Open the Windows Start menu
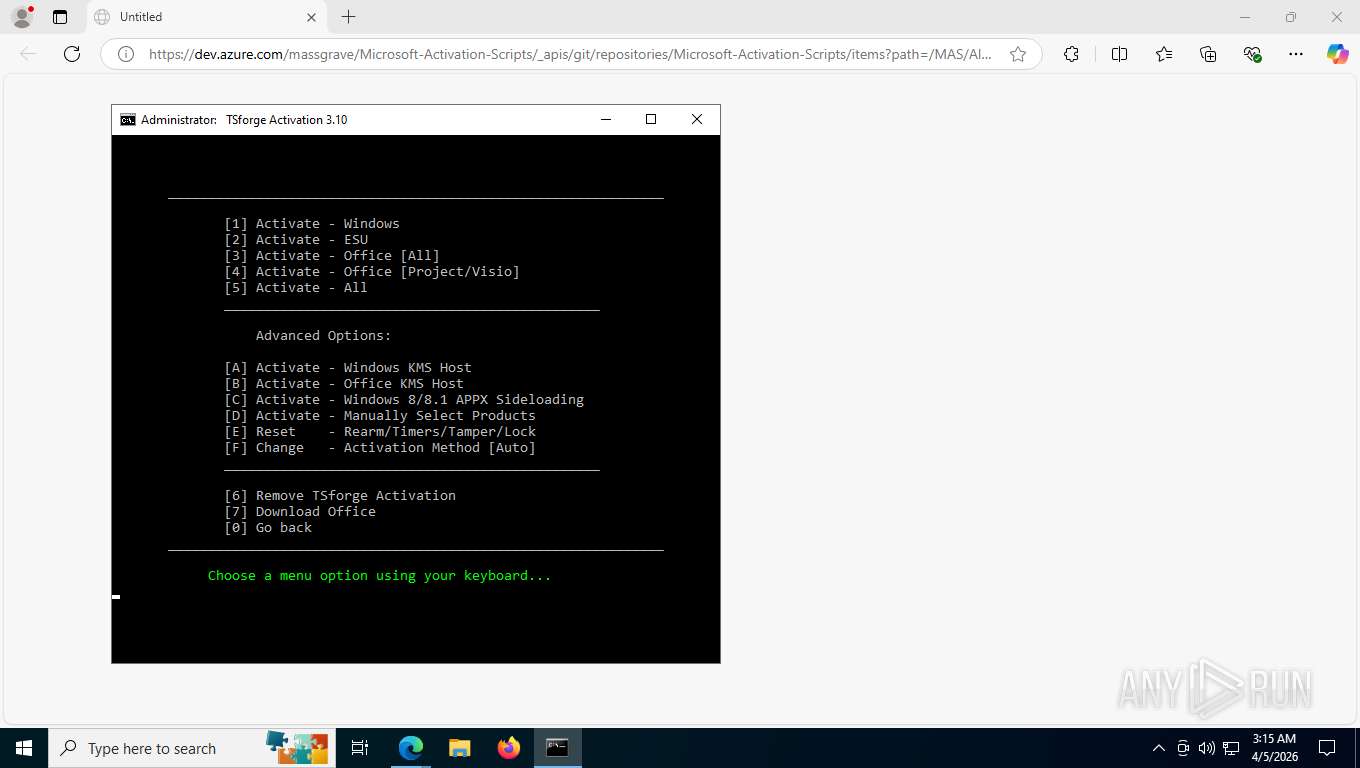1360x768 pixels. [24, 748]
